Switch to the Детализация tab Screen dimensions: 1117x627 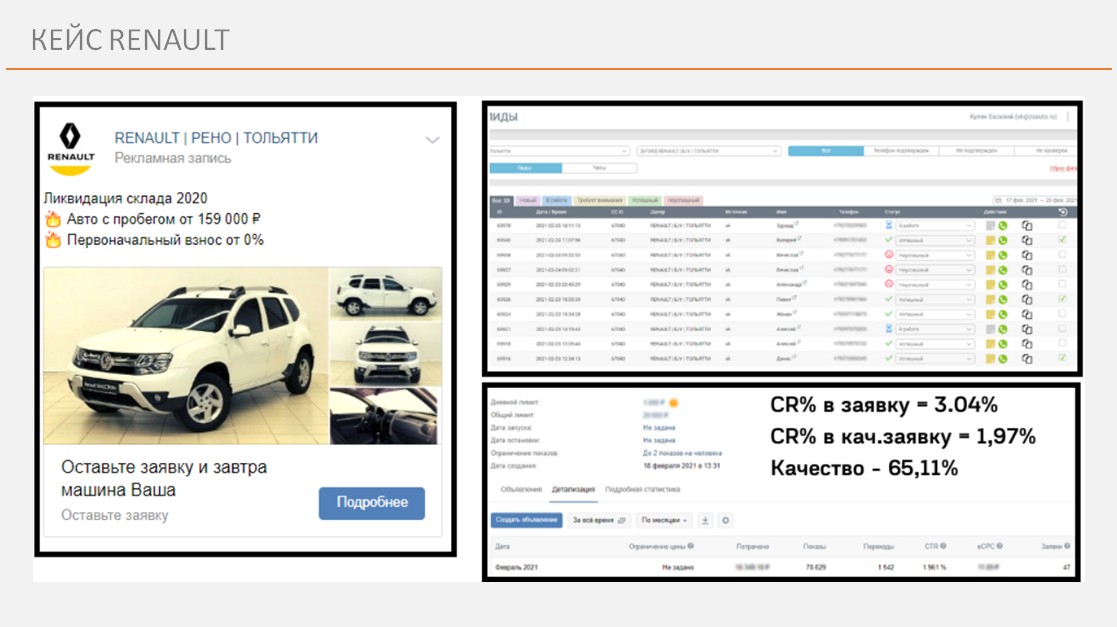573,489
